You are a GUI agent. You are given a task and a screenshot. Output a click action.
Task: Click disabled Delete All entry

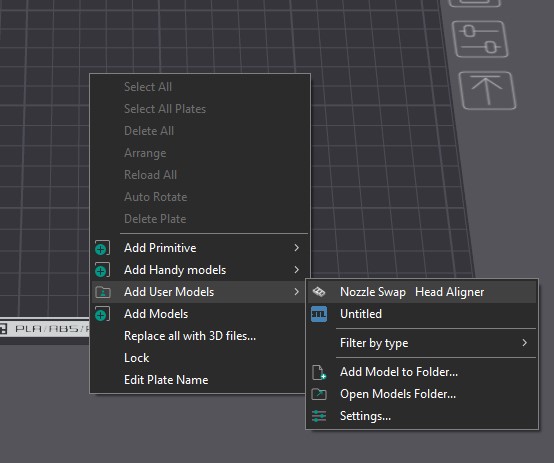149,131
